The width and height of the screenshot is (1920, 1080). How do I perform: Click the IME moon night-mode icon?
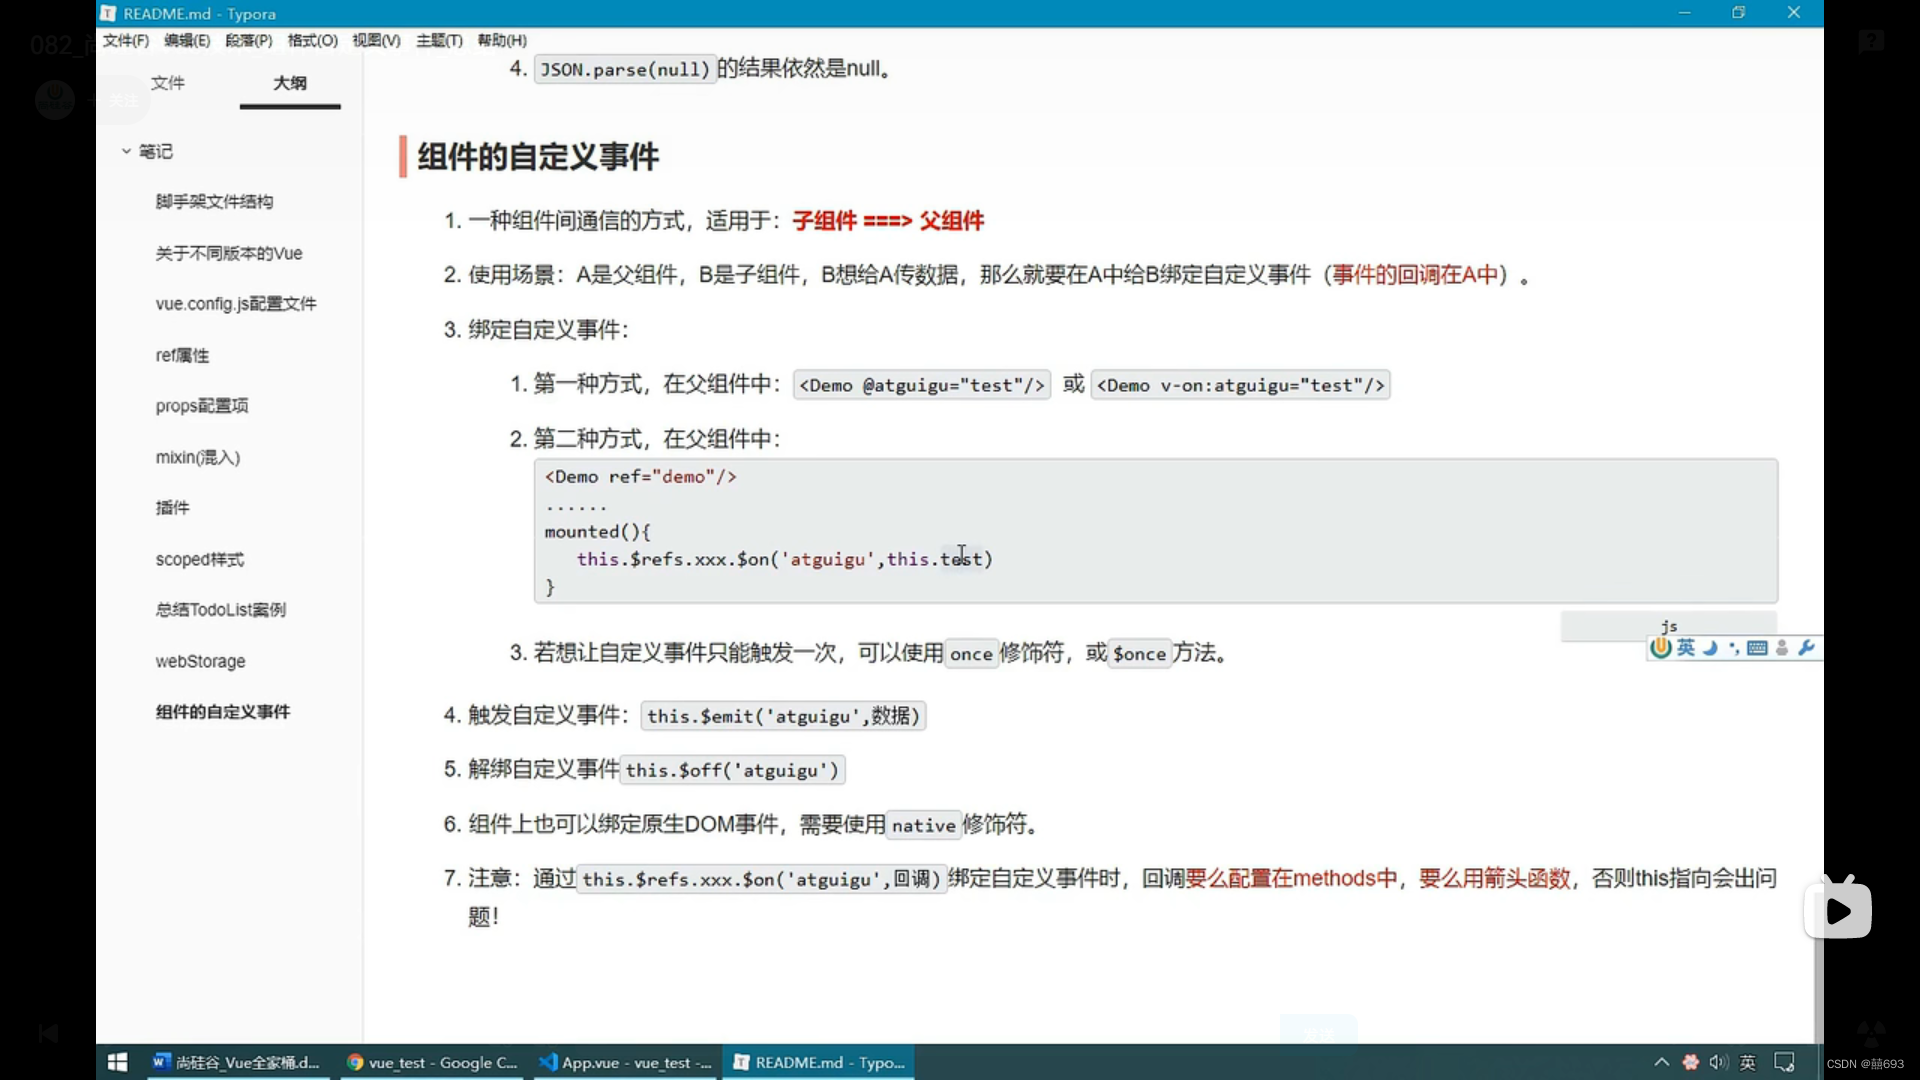(x=1710, y=648)
